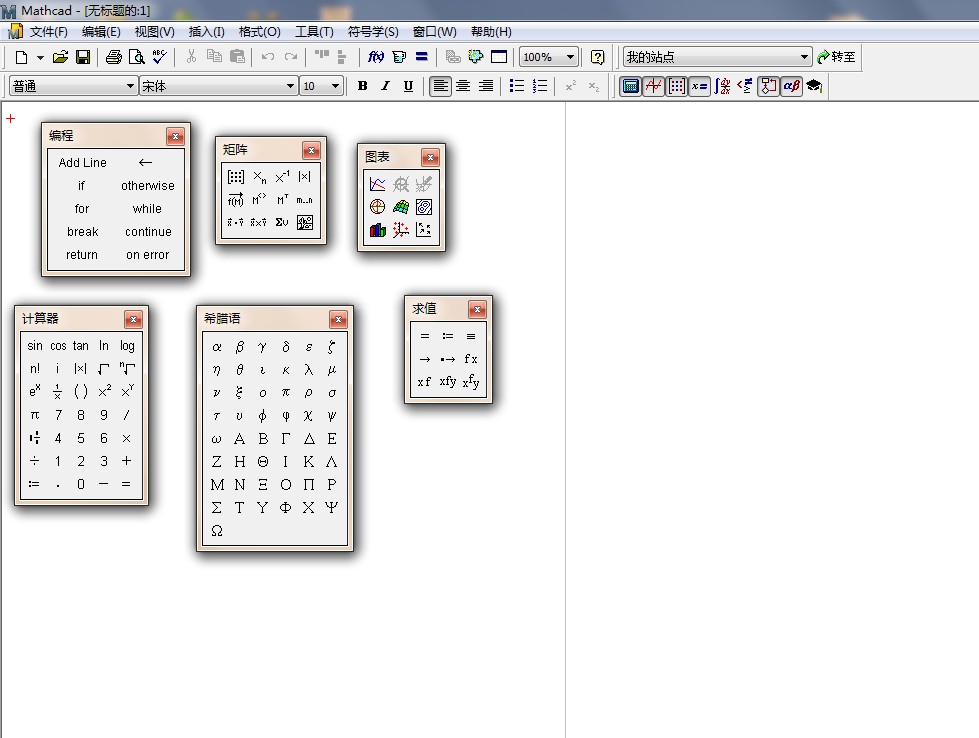Close the 希腊语 Greek palette
This screenshot has height=738, width=979.
click(338, 320)
